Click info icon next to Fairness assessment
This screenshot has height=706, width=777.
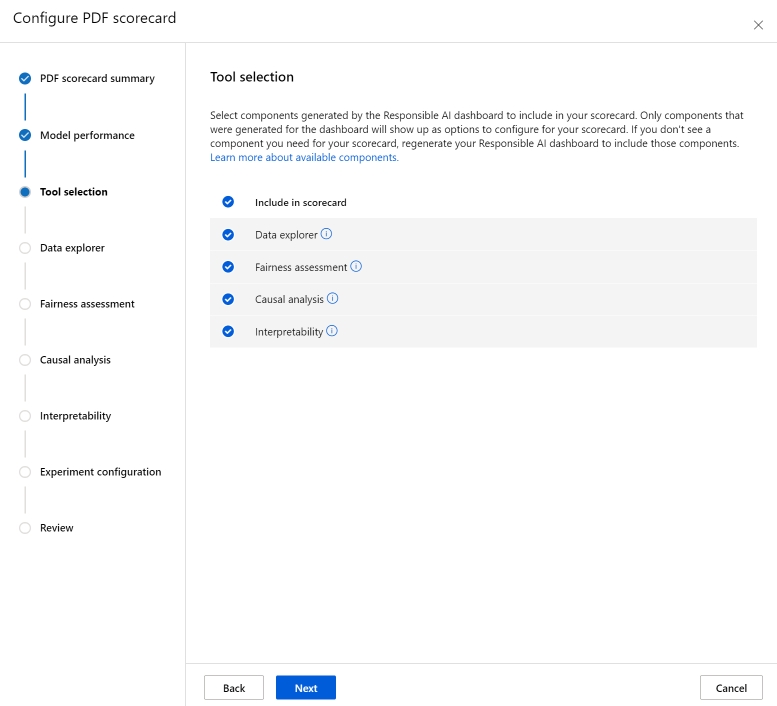tap(356, 267)
